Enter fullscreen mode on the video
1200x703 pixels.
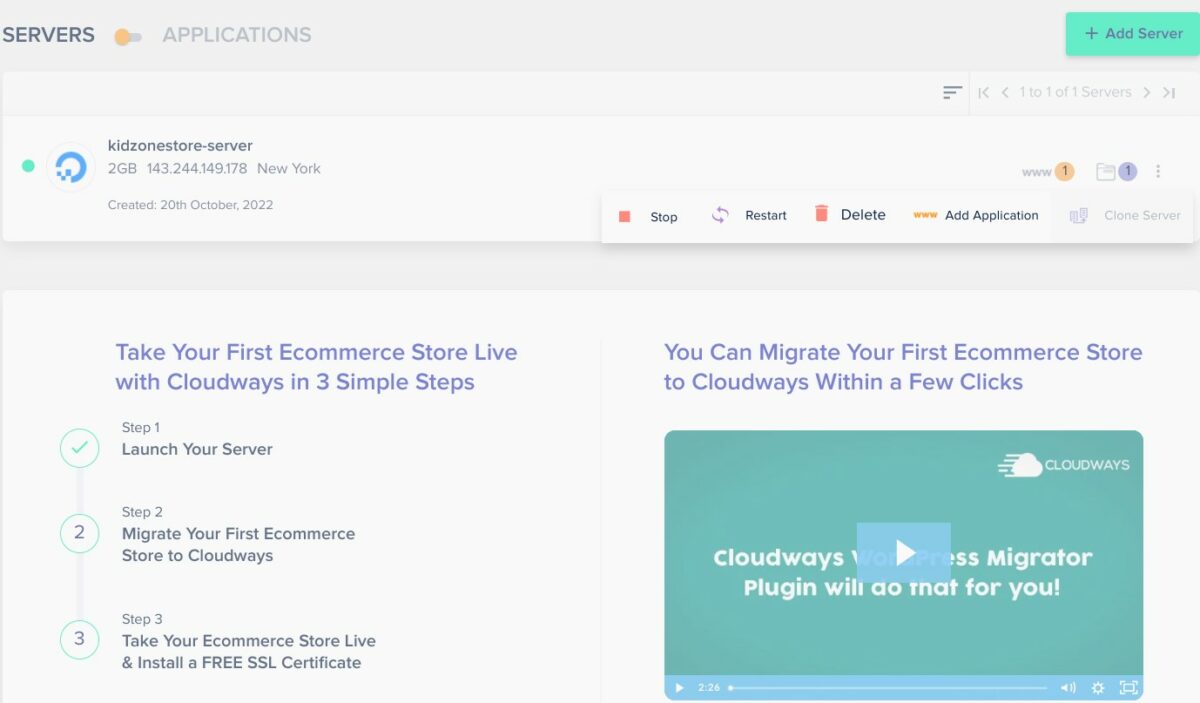pyautogui.click(x=1128, y=688)
